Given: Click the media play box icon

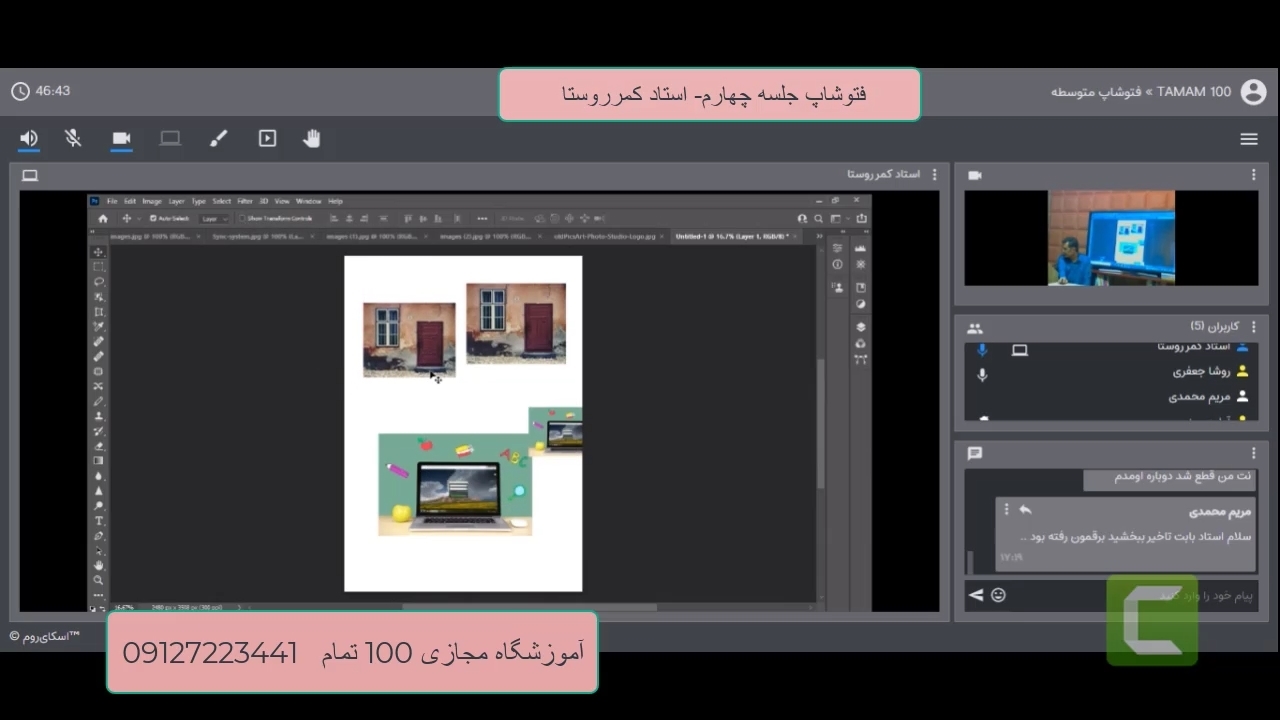Looking at the screenshot, I should 267,139.
